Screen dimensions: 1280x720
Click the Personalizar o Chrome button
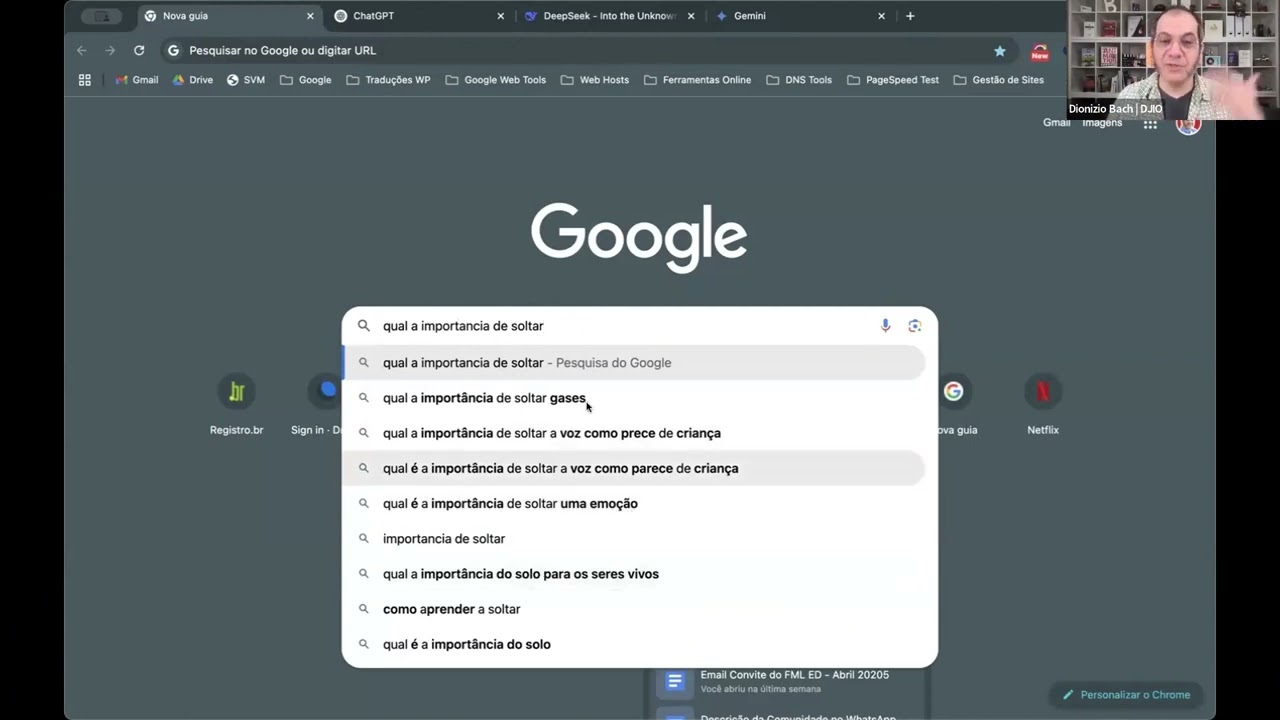[1126, 695]
